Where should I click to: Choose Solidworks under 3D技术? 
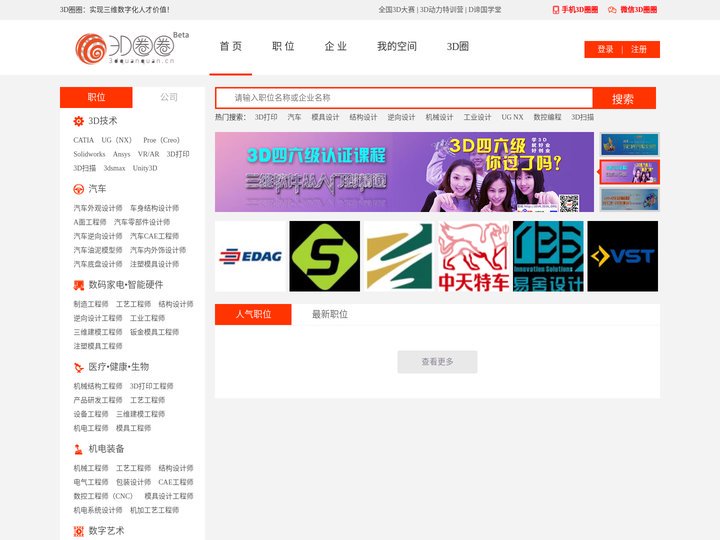point(90,154)
